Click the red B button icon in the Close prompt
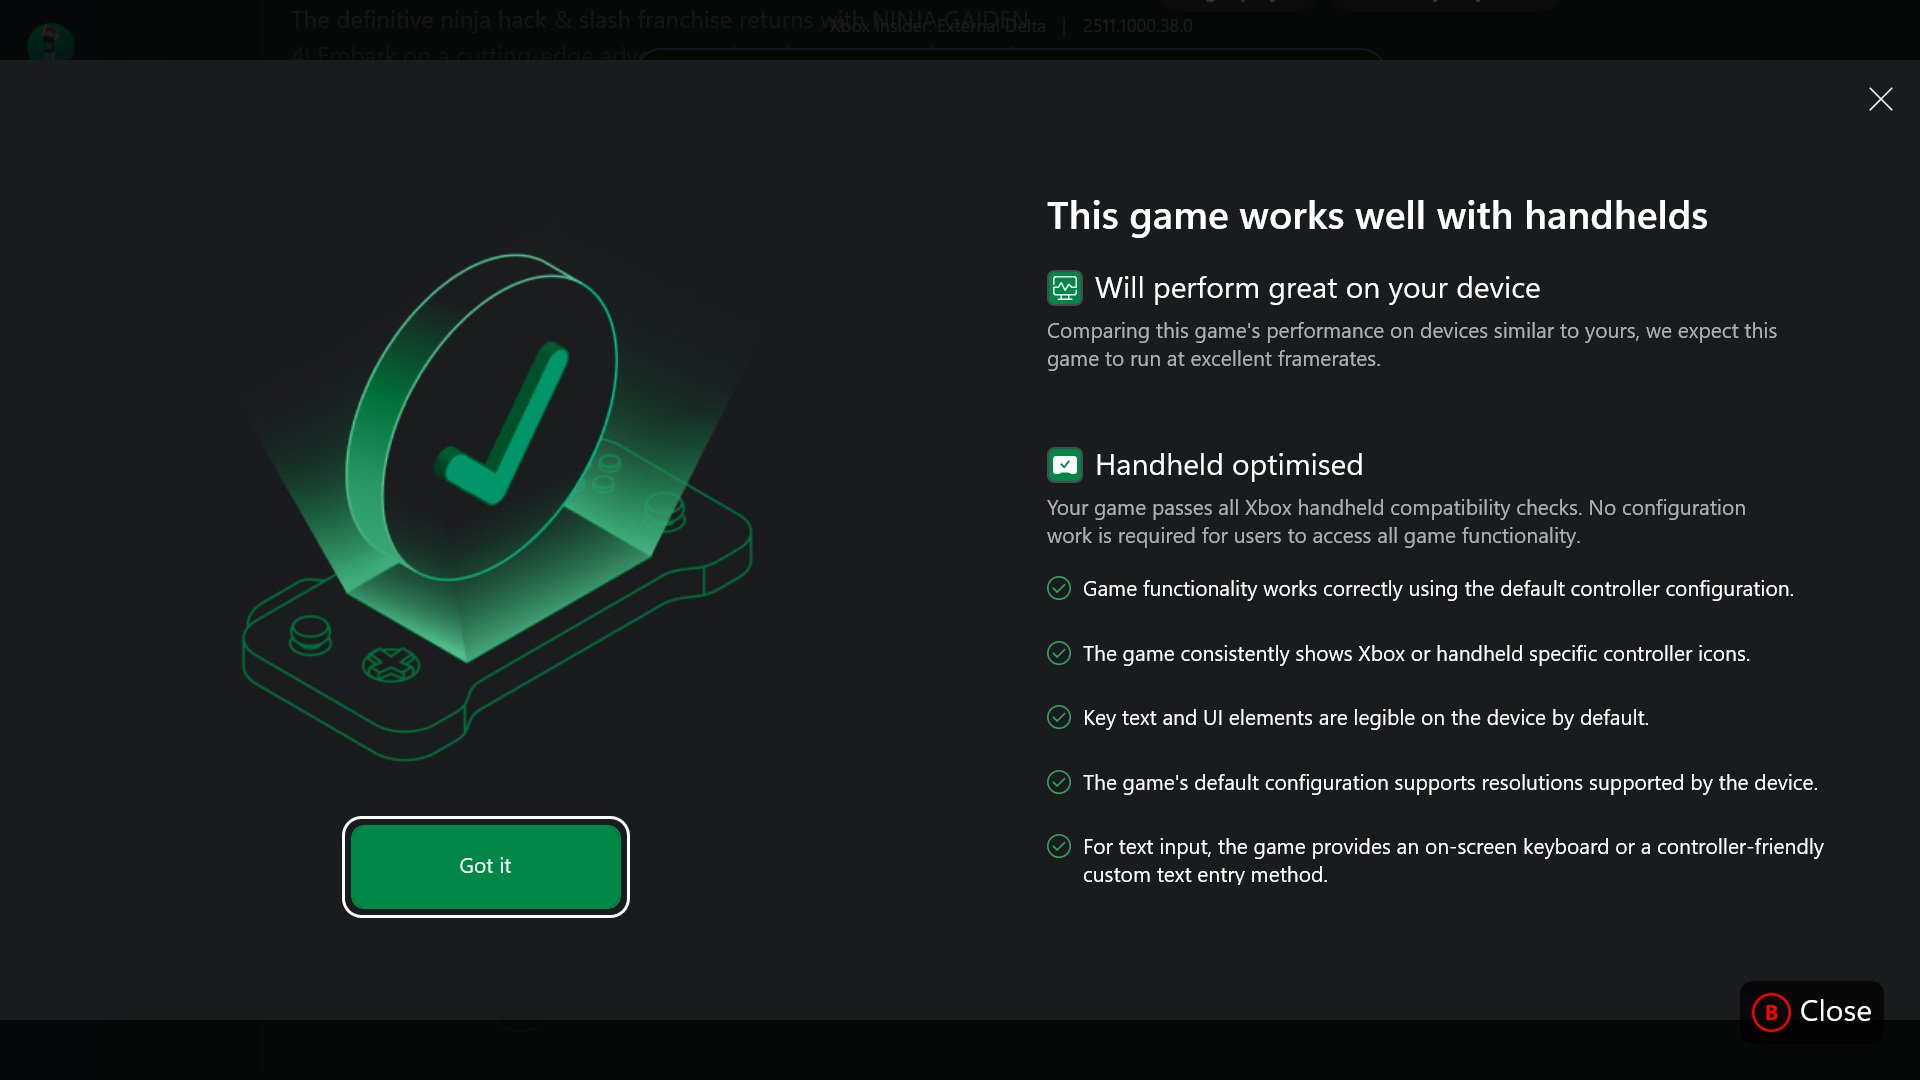The width and height of the screenshot is (1920, 1080). 1771,1011
